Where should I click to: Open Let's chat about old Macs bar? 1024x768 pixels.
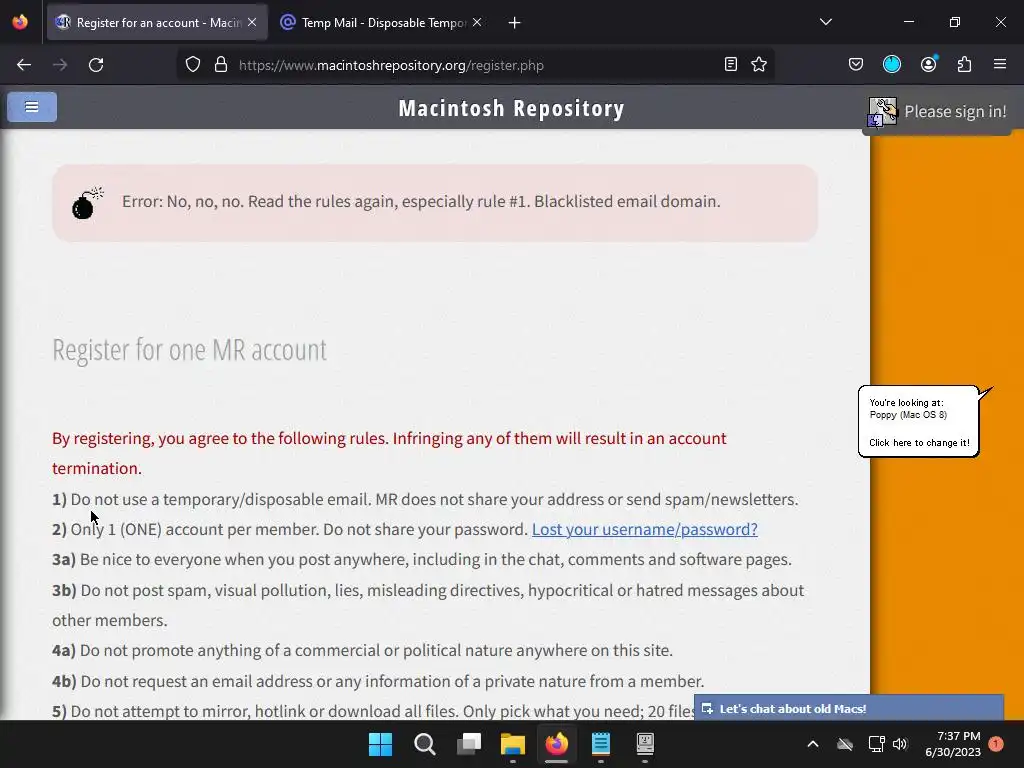pyautogui.click(x=848, y=709)
